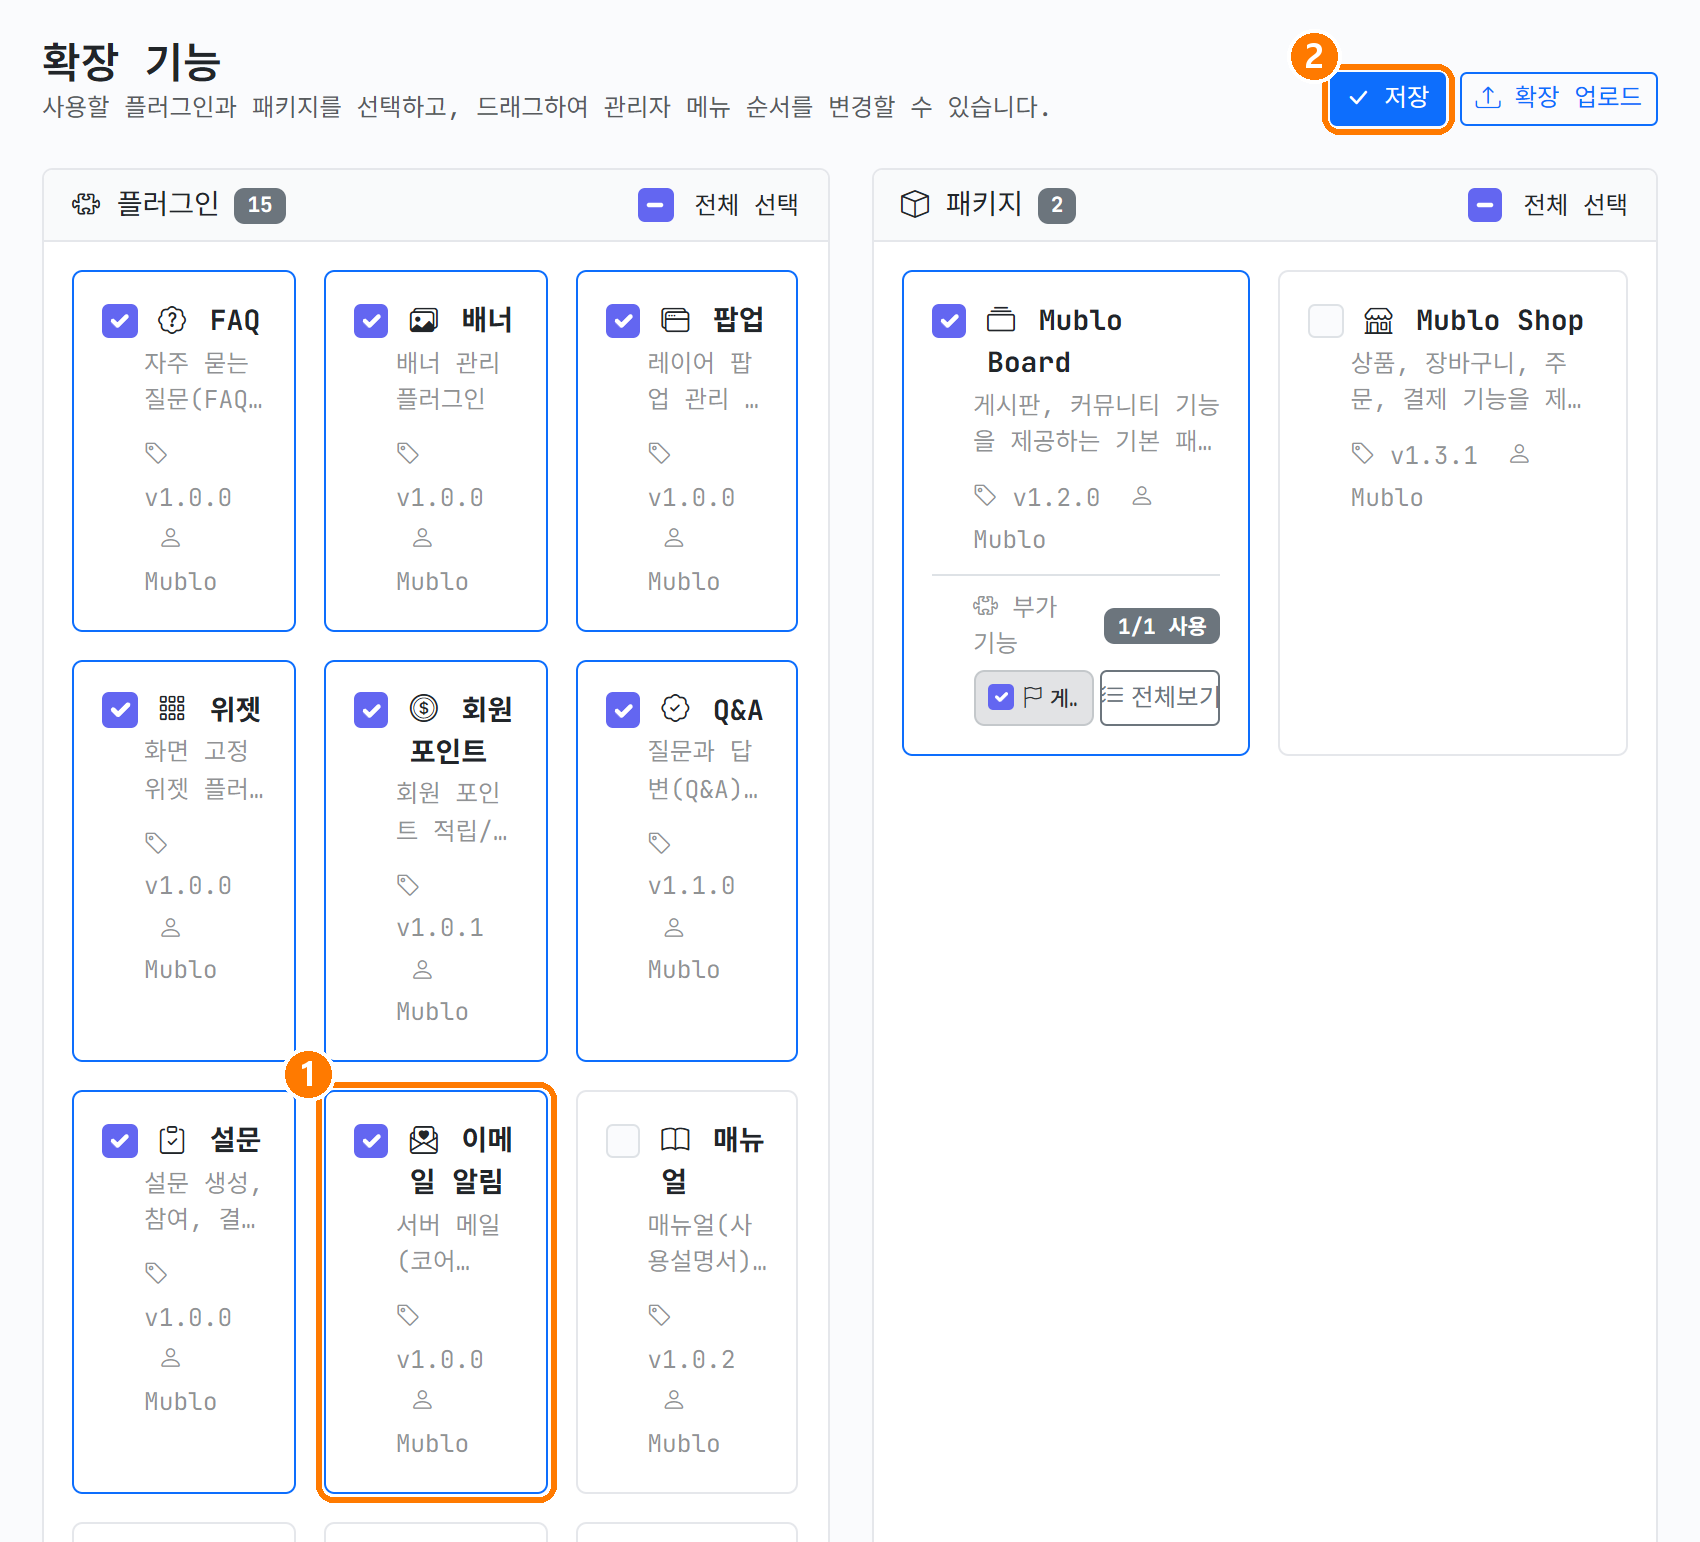Click the 매뉴얼 open book icon
1700x1542 pixels.
click(676, 1139)
